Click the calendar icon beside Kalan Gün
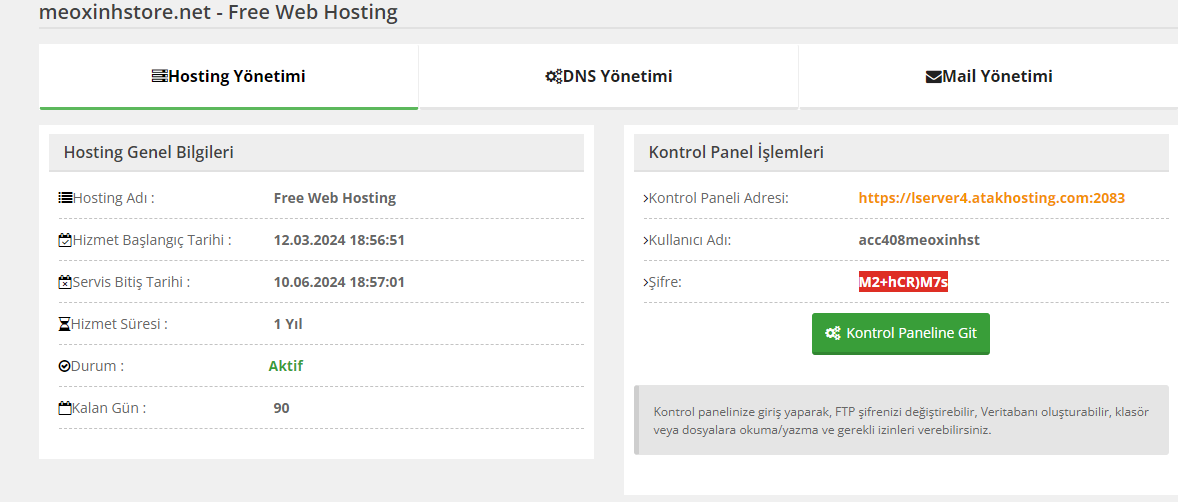Screen dimensions: 1178x502 point(65,409)
